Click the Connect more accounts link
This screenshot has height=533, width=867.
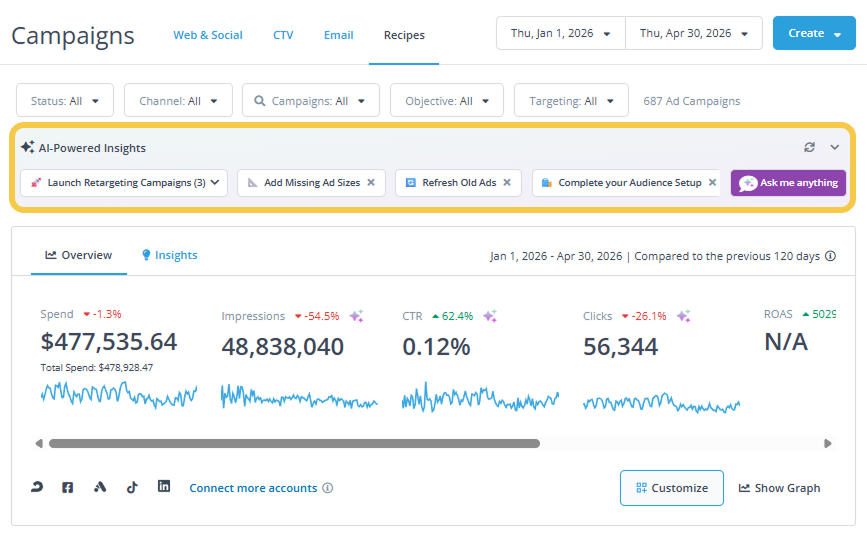click(253, 488)
